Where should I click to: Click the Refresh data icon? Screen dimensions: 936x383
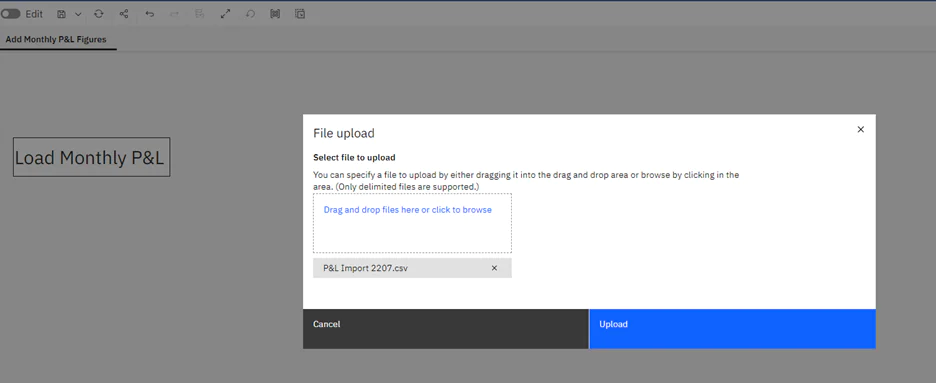click(98, 14)
